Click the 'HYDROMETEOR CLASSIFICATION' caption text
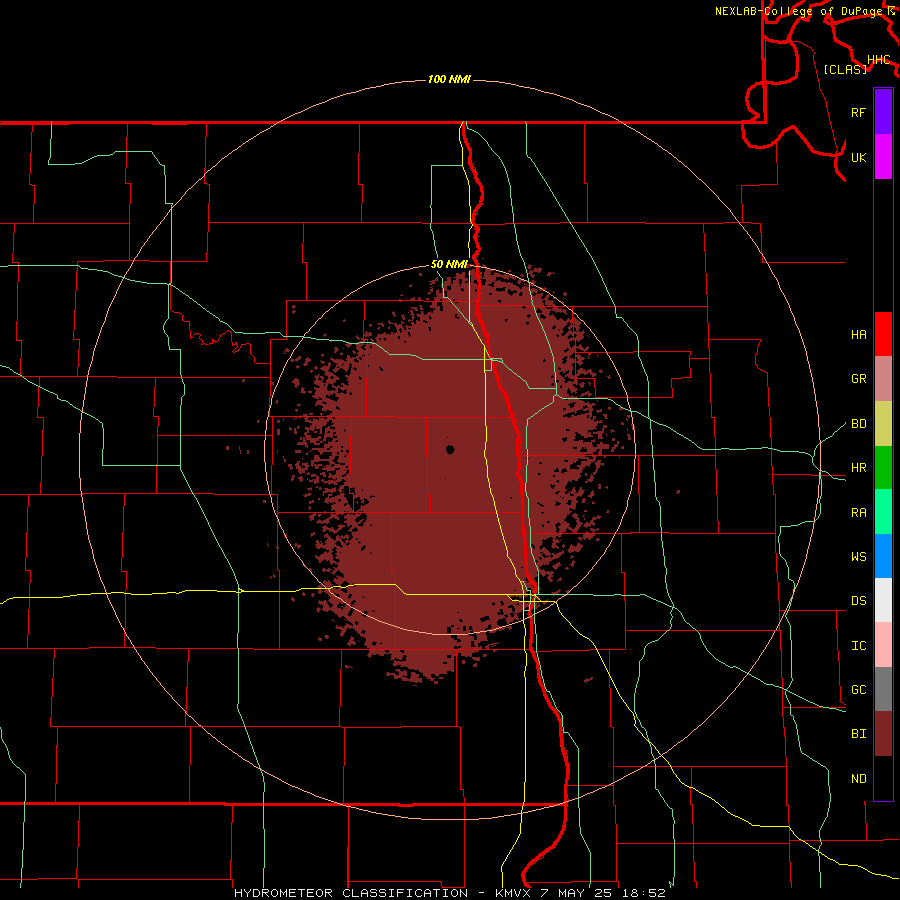900x900 pixels. tap(351, 893)
